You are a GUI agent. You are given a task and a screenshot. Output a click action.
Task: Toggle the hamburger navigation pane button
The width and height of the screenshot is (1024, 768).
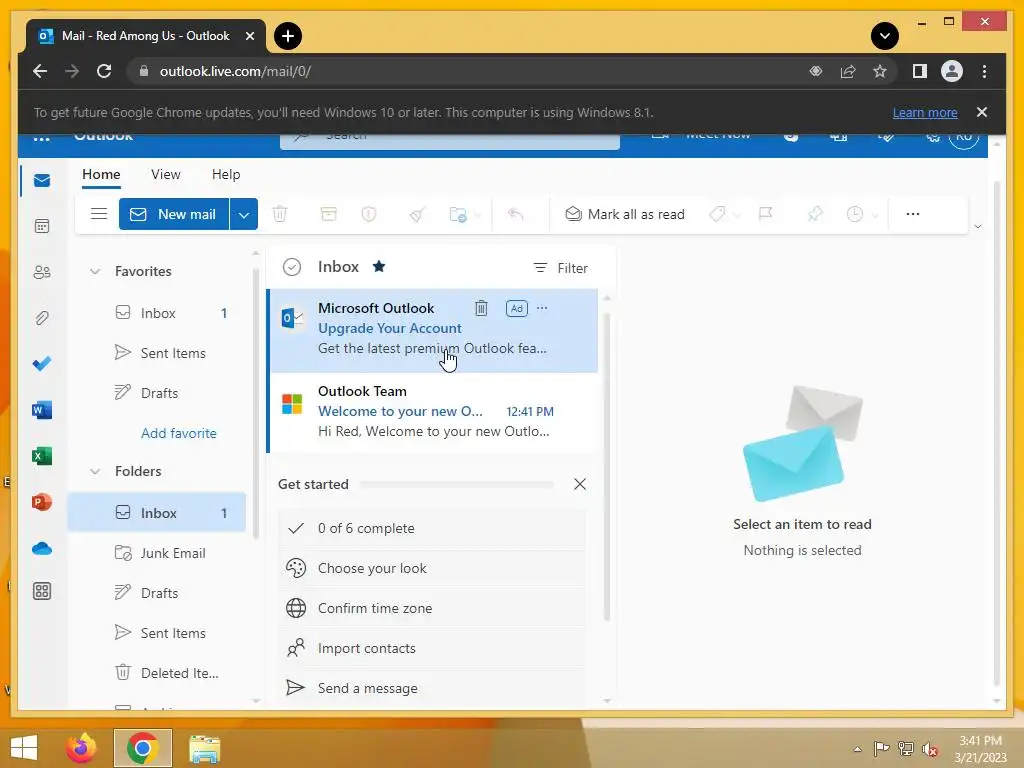pyautogui.click(x=99, y=214)
